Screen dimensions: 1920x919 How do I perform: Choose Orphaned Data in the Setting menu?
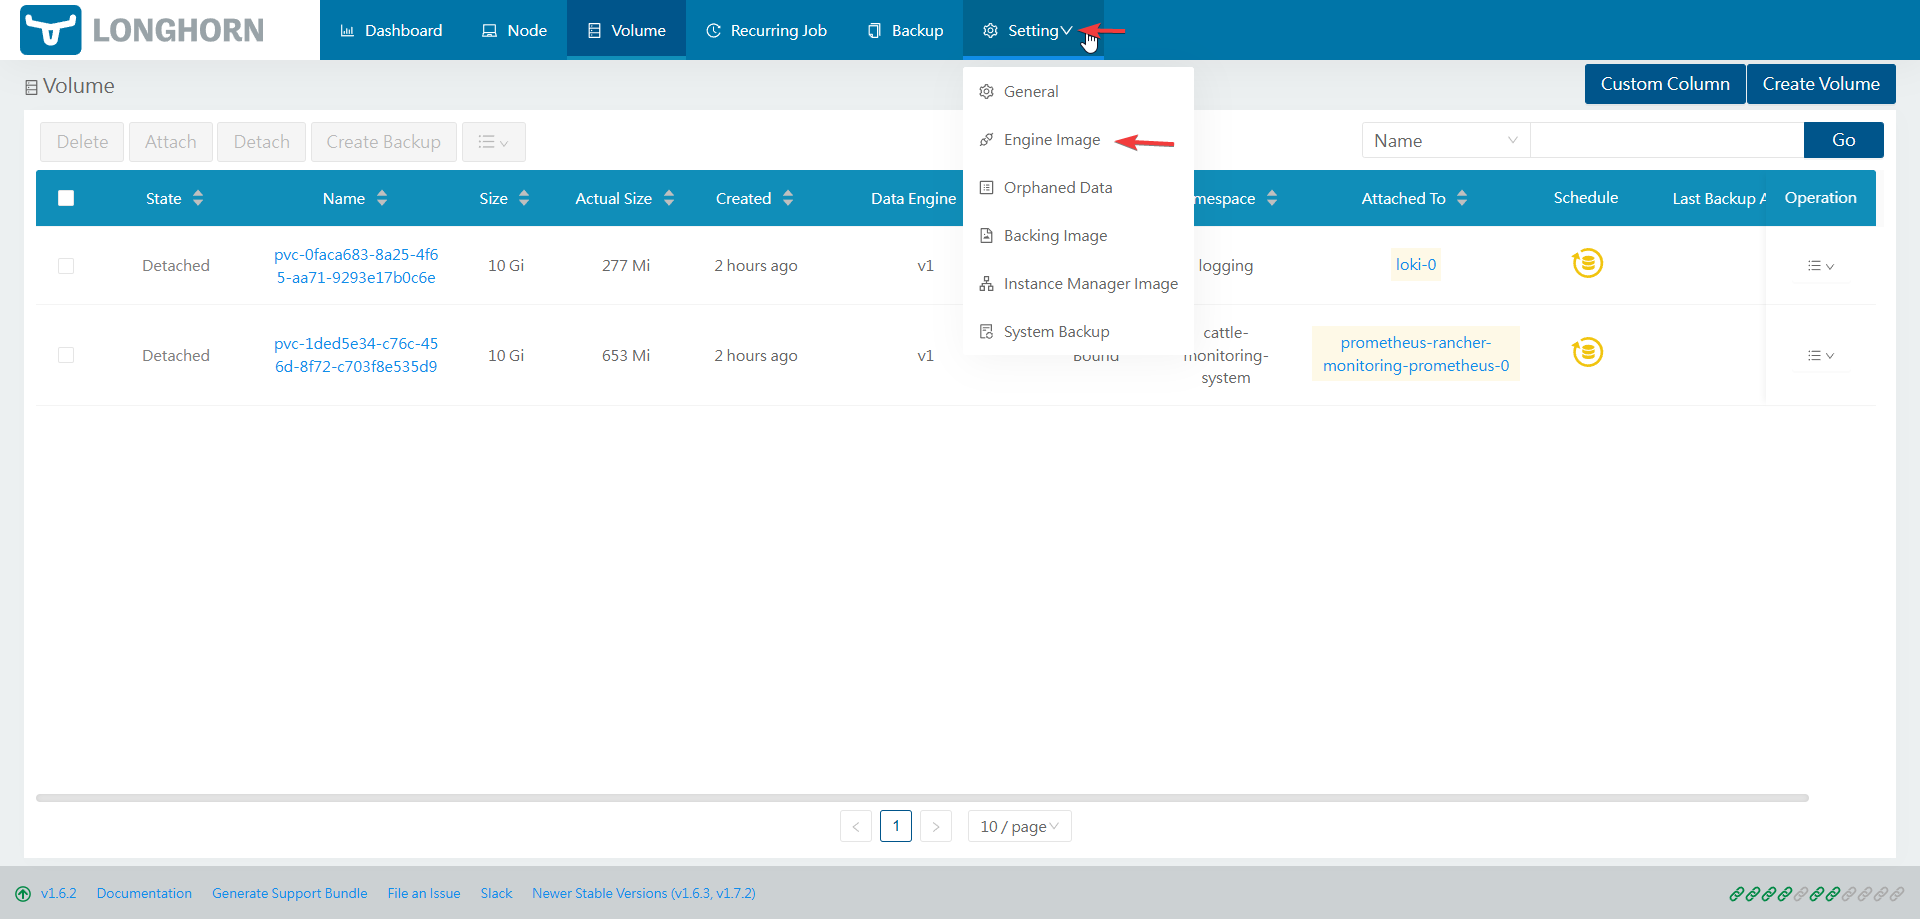click(x=1057, y=188)
